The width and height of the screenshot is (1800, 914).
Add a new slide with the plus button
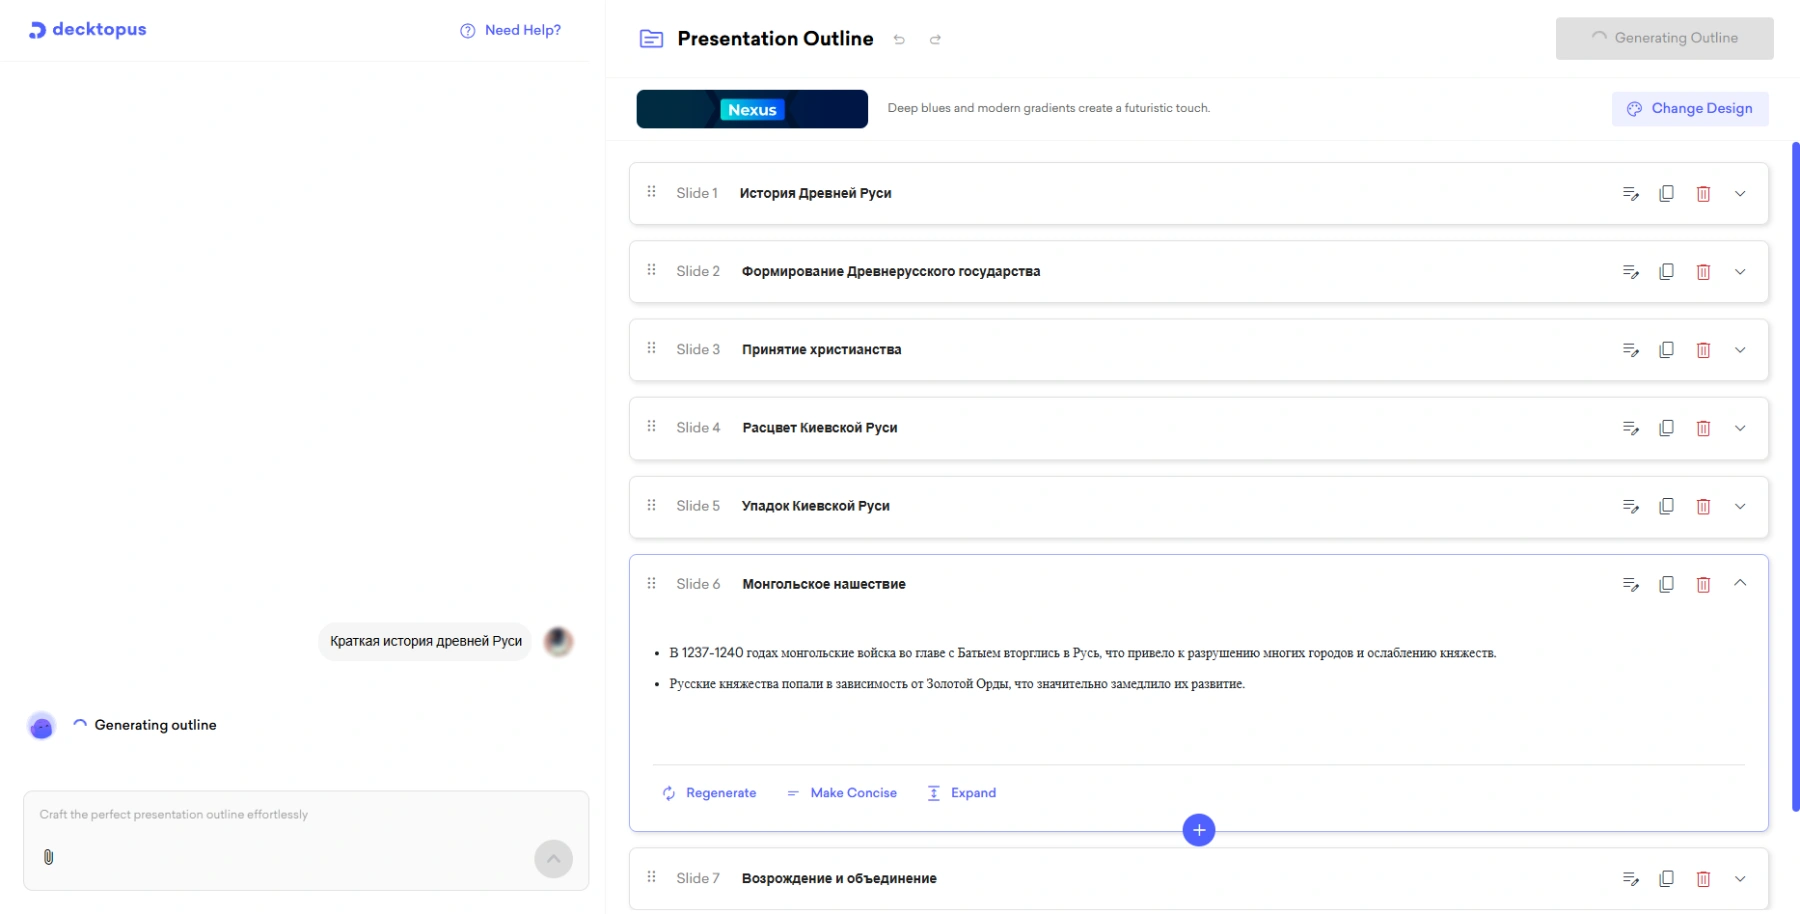[x=1198, y=830]
